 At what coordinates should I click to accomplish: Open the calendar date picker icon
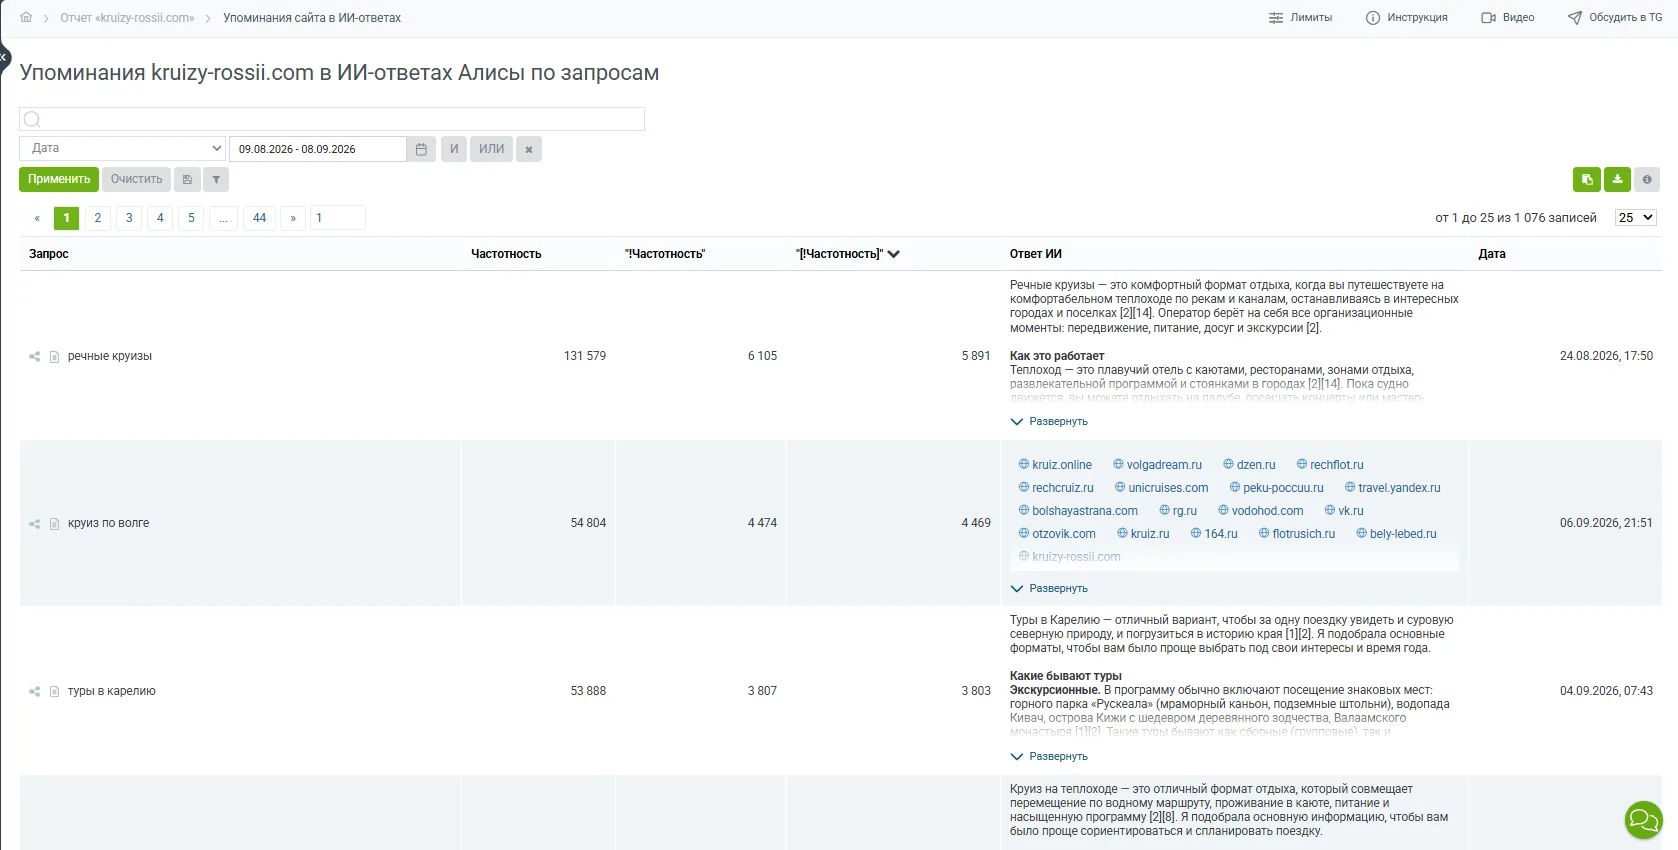[x=421, y=149]
